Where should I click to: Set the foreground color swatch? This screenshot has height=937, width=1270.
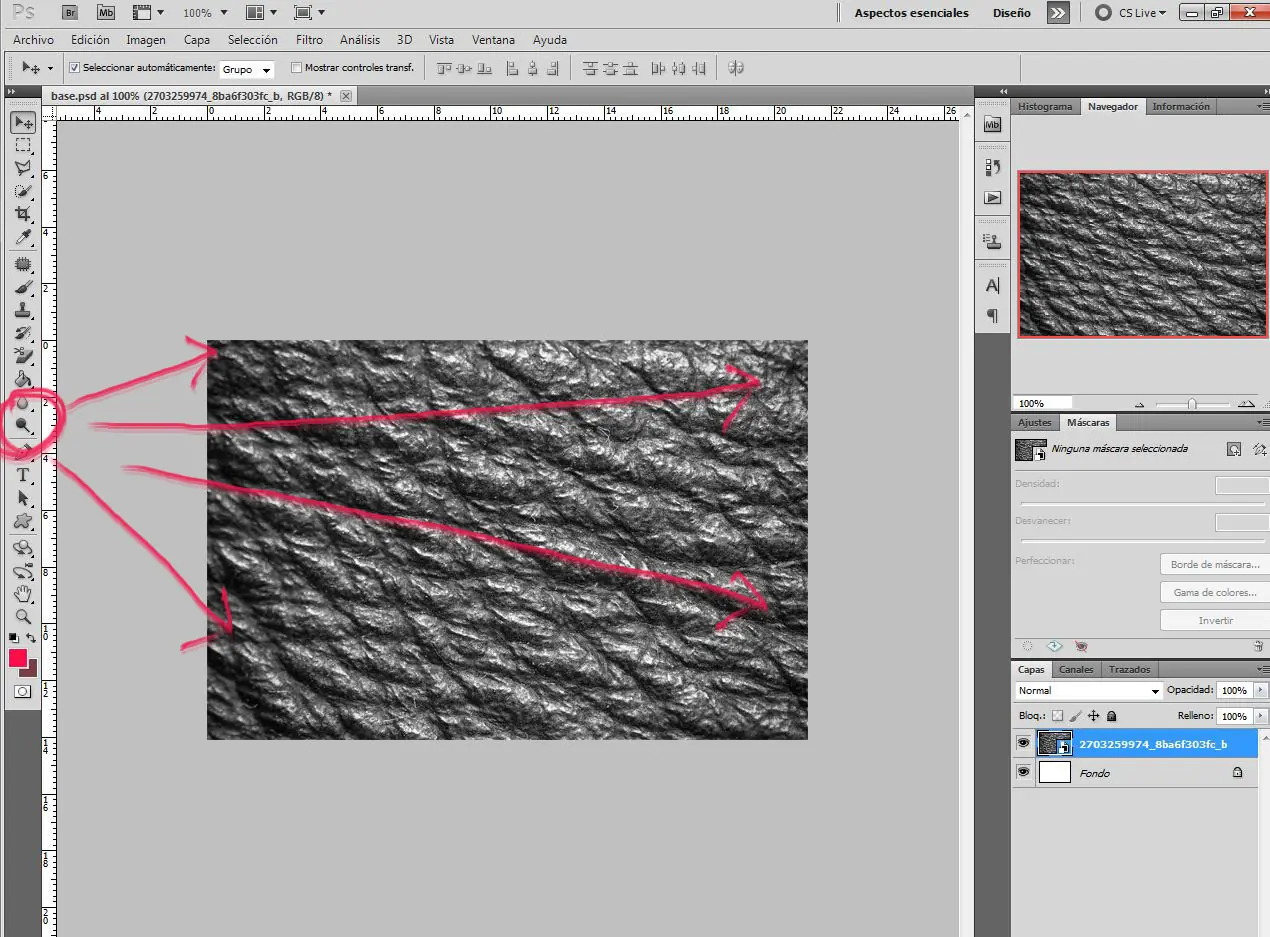click(x=18, y=658)
